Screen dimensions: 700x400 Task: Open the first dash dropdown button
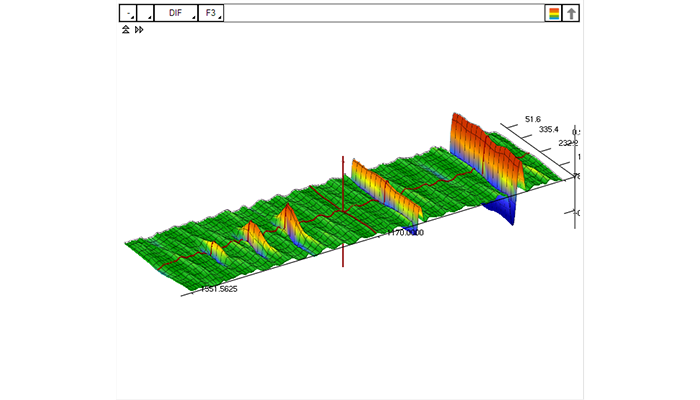(128, 13)
